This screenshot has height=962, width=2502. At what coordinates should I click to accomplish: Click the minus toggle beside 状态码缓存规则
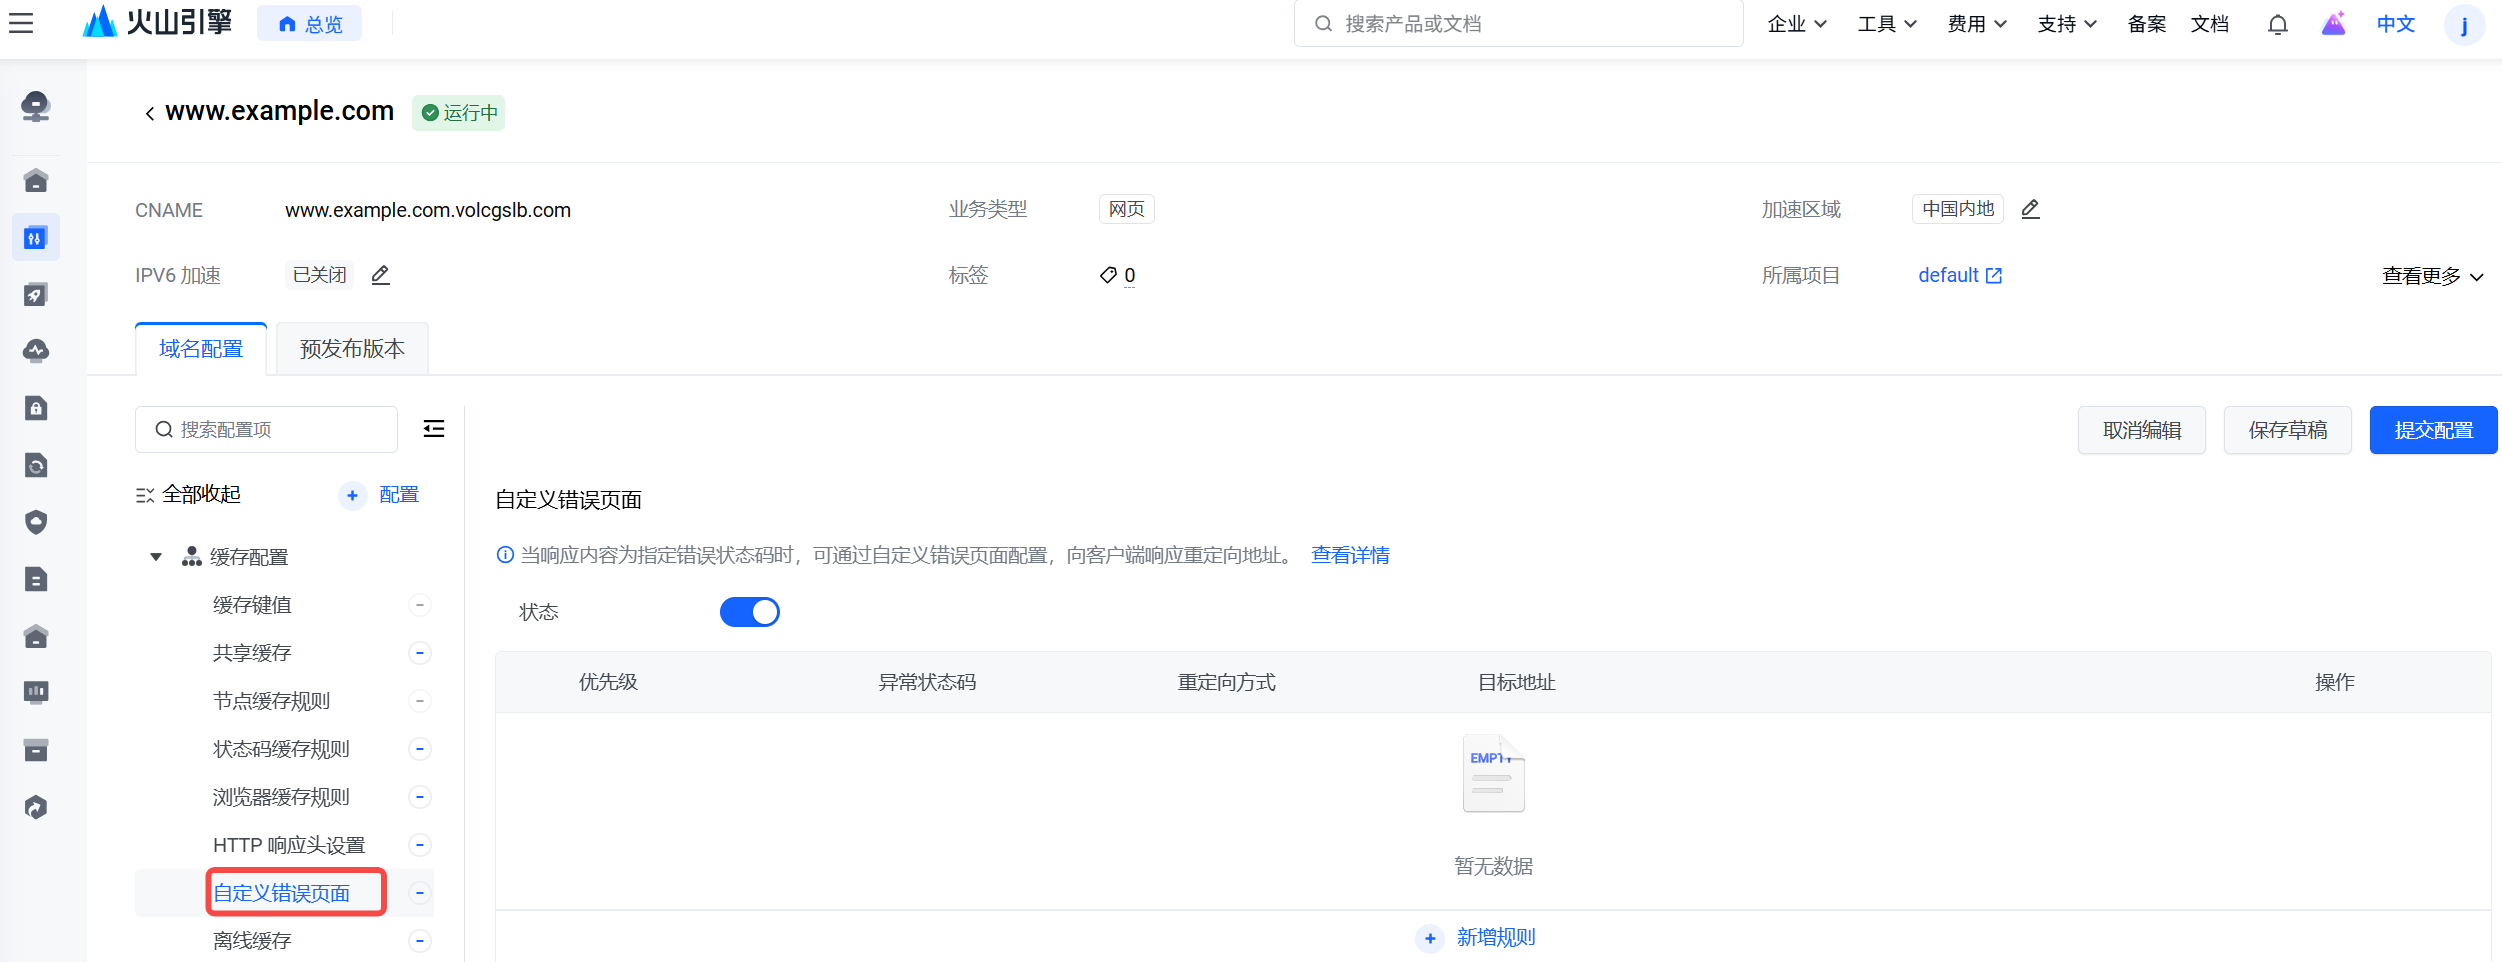[420, 749]
